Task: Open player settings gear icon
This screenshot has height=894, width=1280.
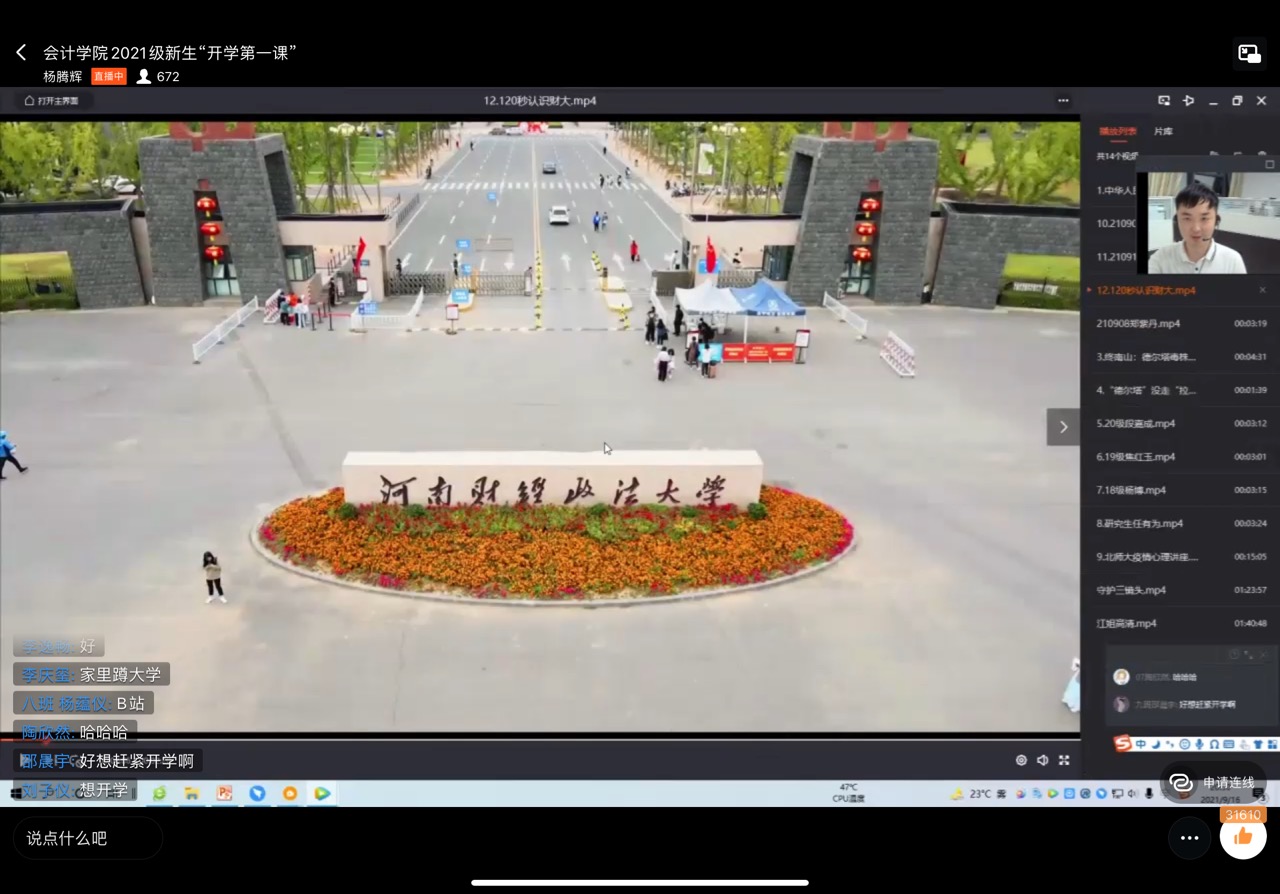Action: click(1021, 760)
